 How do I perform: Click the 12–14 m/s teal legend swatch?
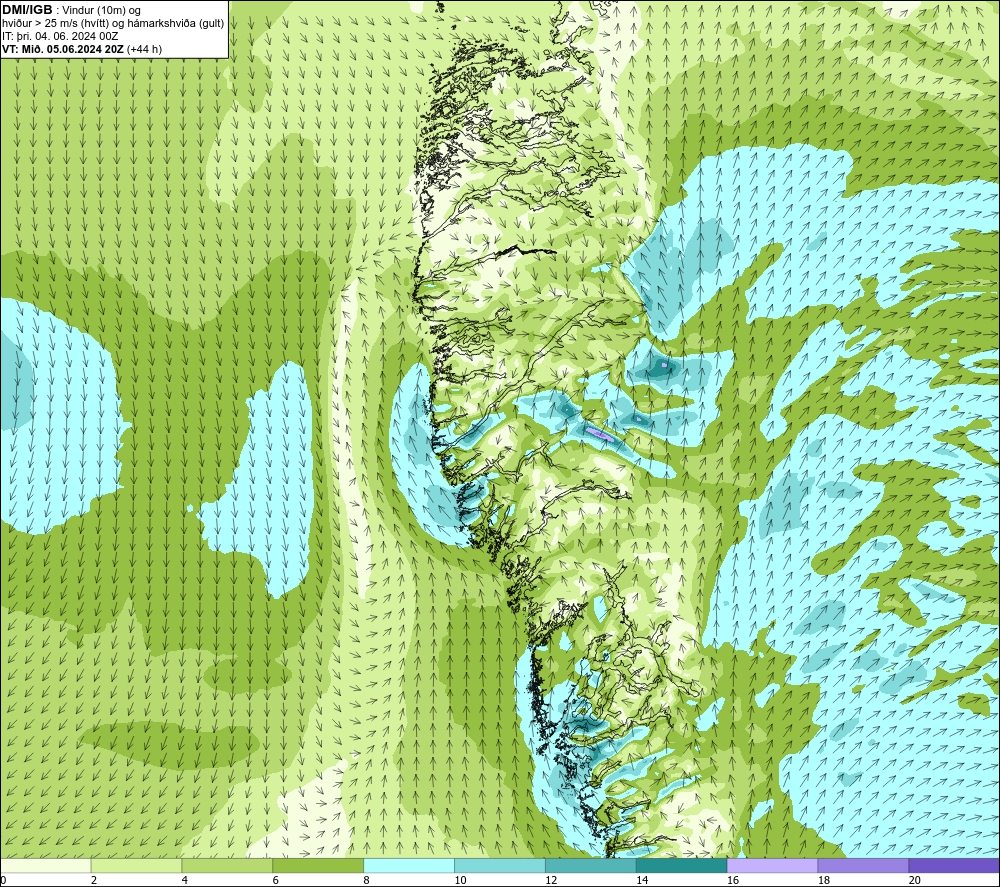pyautogui.click(x=591, y=865)
